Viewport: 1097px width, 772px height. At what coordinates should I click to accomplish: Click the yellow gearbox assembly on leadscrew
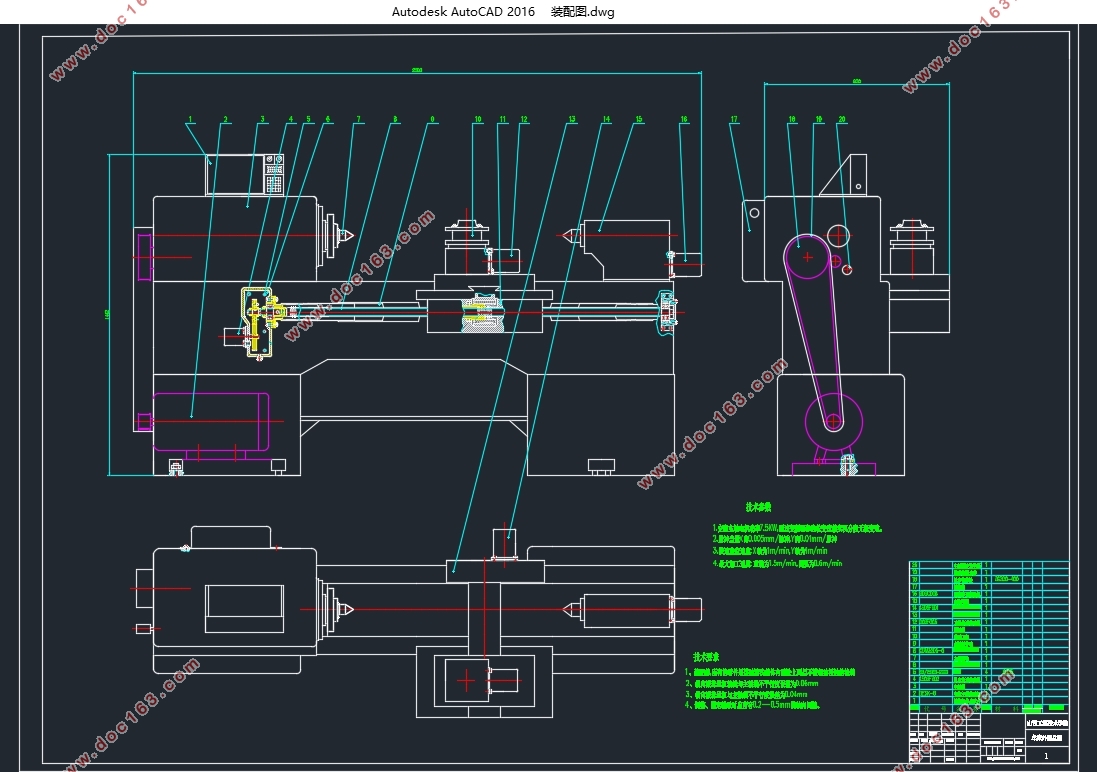click(x=263, y=322)
